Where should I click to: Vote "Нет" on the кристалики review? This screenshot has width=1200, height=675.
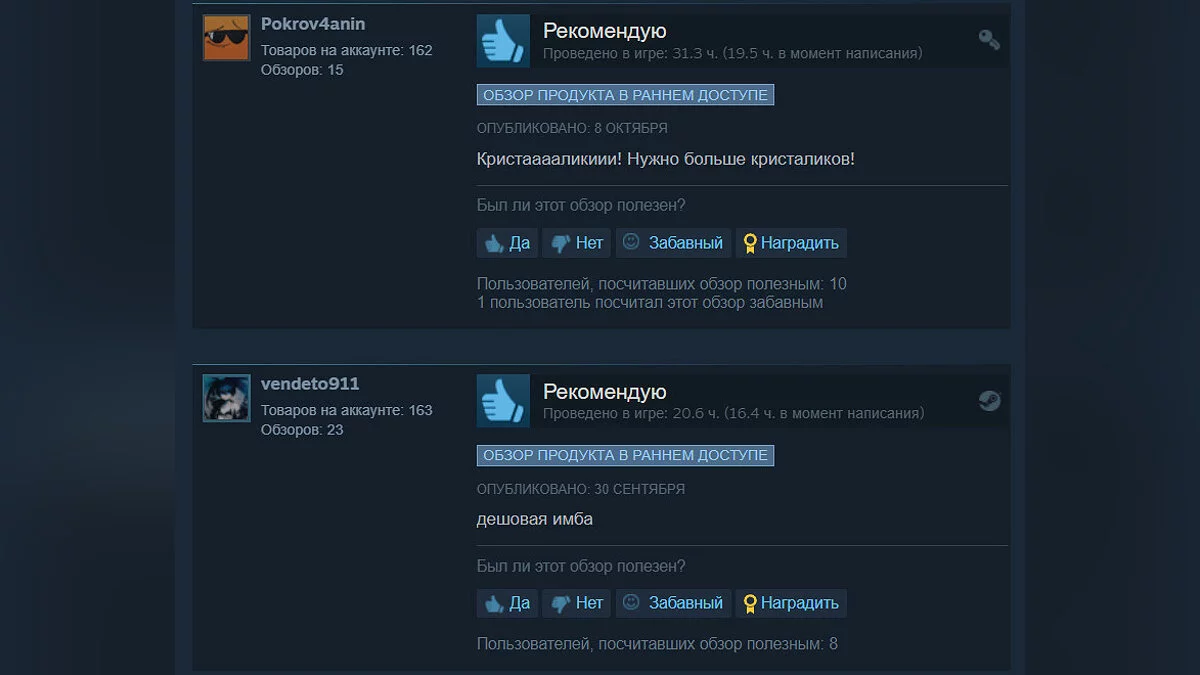click(x=577, y=243)
